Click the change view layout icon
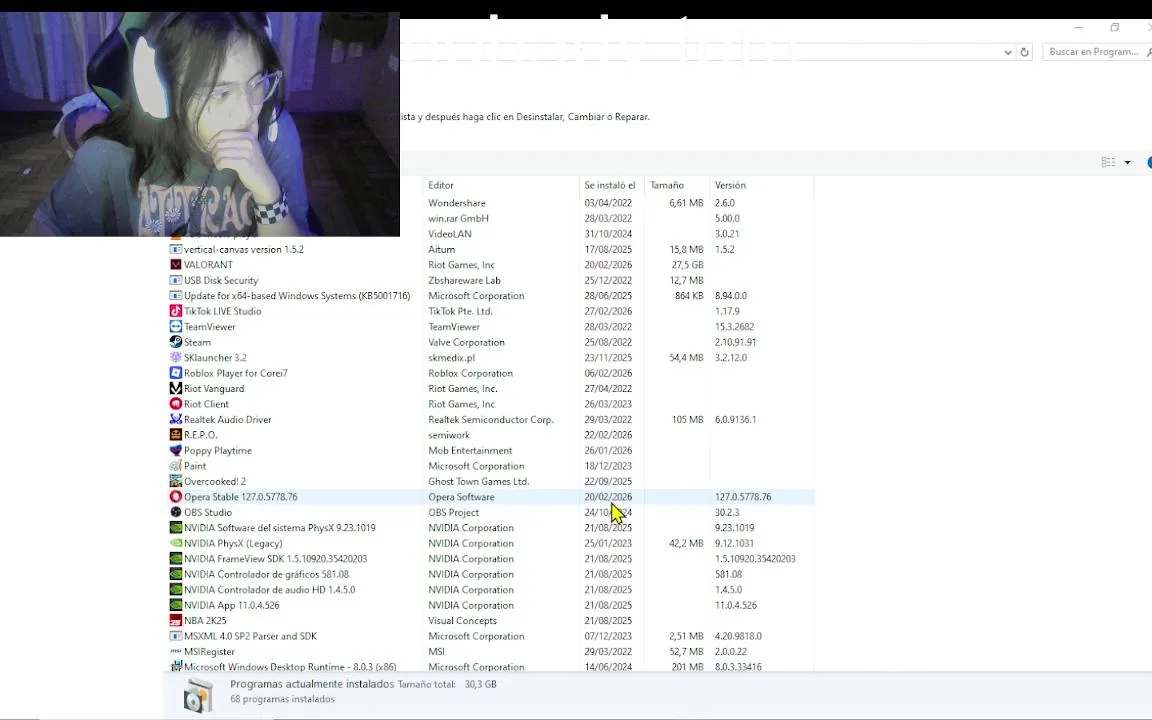The image size is (1152, 720). point(1109,162)
